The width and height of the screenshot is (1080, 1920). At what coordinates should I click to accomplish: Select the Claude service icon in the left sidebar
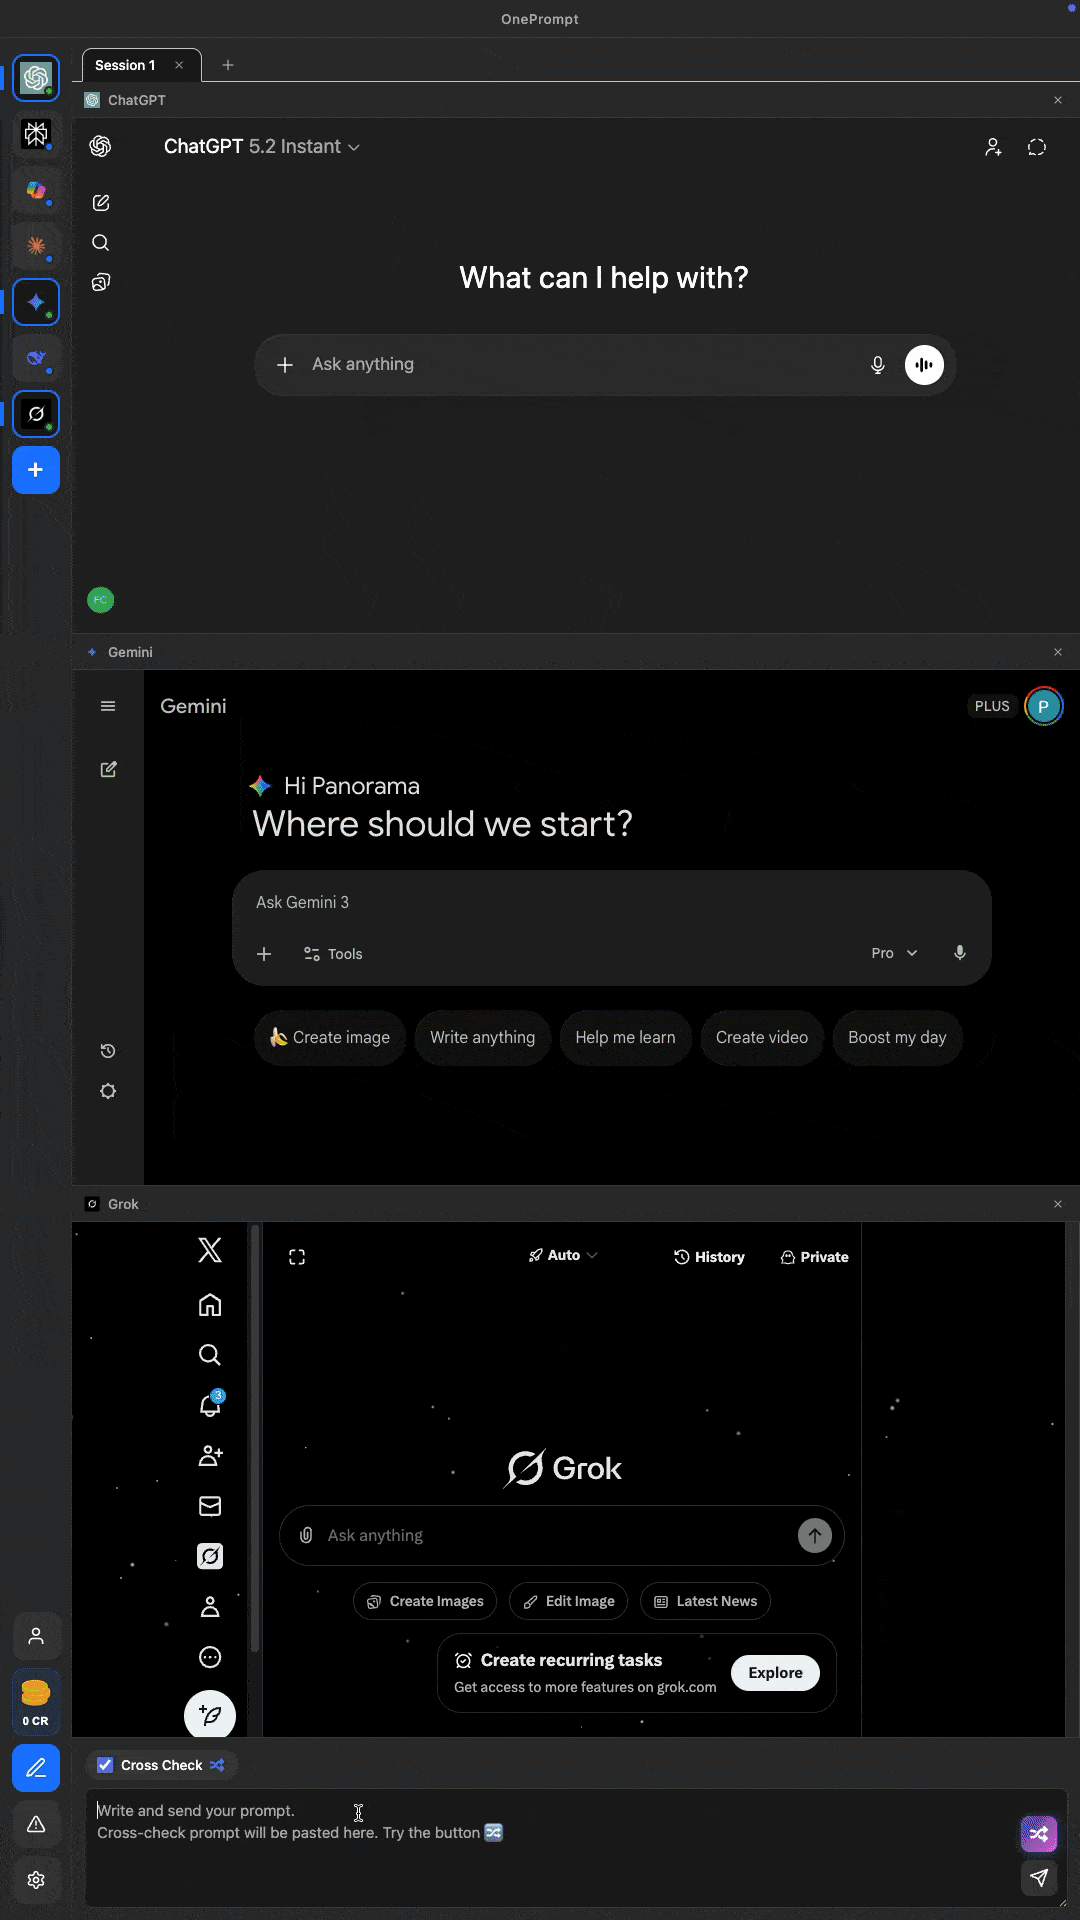click(x=36, y=246)
